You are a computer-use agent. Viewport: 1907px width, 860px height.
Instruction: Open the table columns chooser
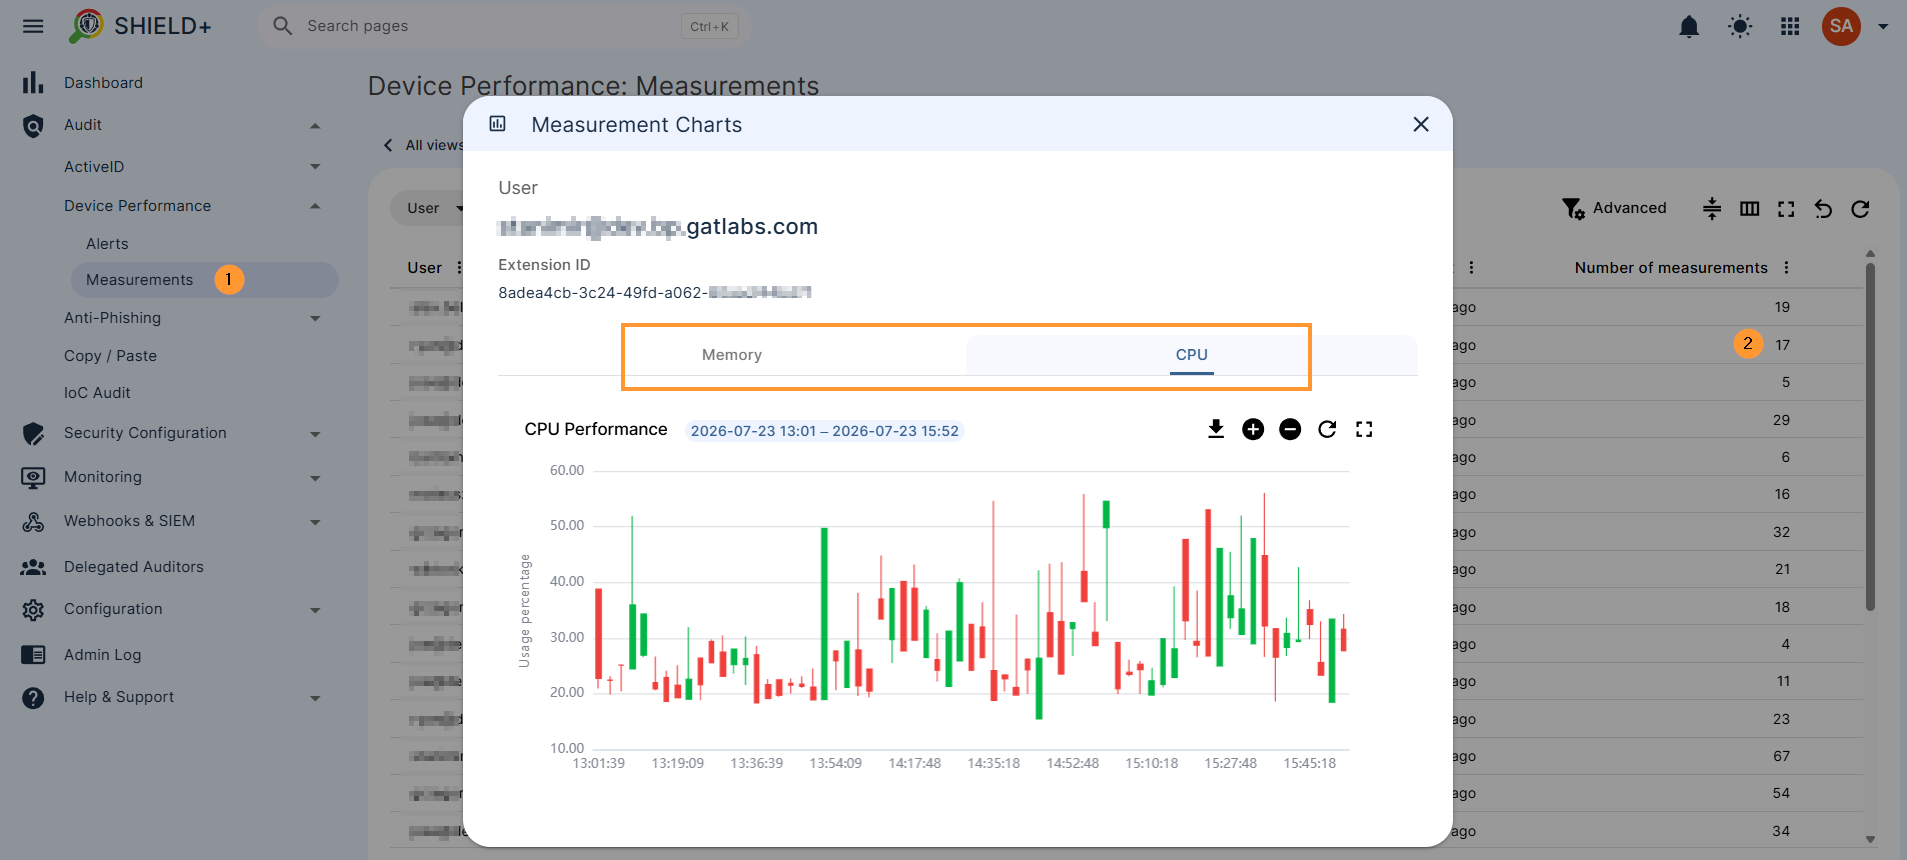coord(1749,209)
